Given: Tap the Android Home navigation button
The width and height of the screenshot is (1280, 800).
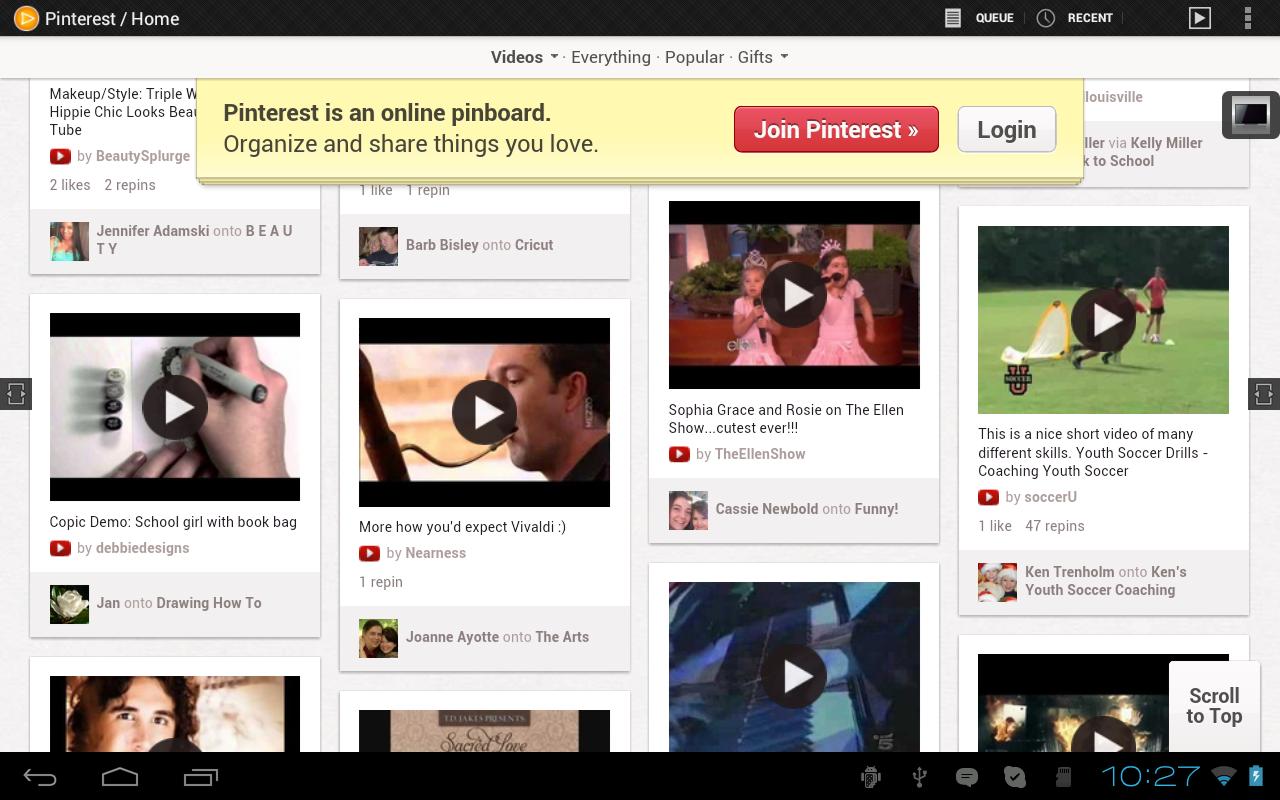Looking at the screenshot, I should click(120, 777).
